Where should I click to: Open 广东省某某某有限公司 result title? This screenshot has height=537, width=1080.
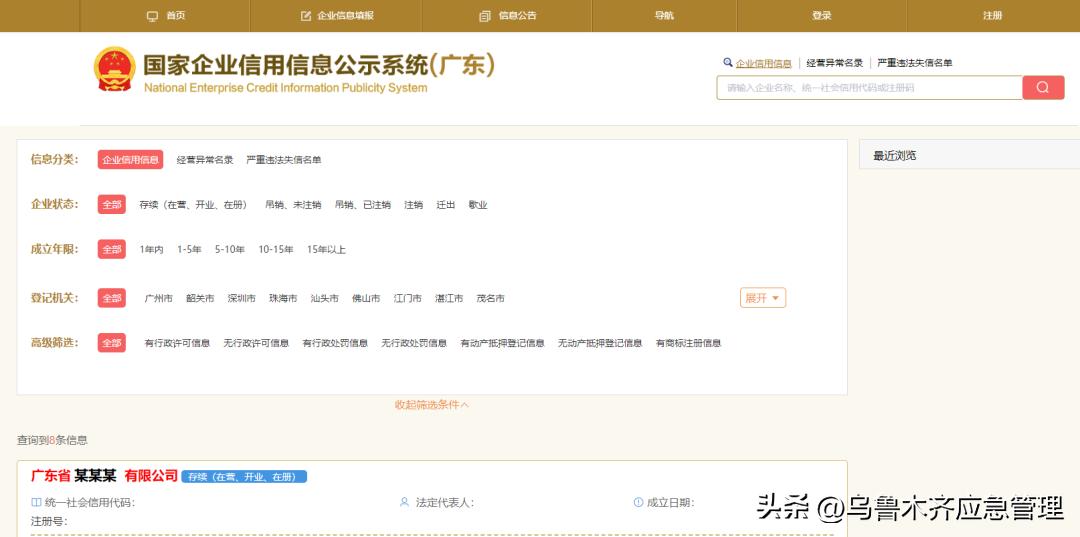click(x=104, y=476)
